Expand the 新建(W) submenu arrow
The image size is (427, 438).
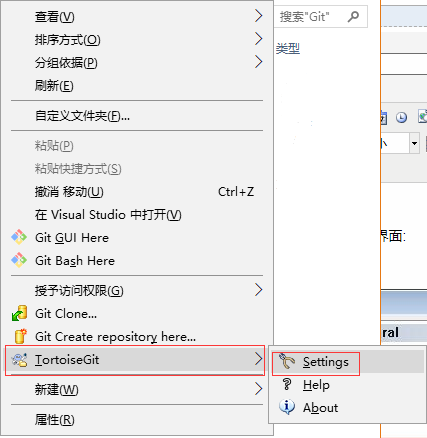(x=259, y=389)
